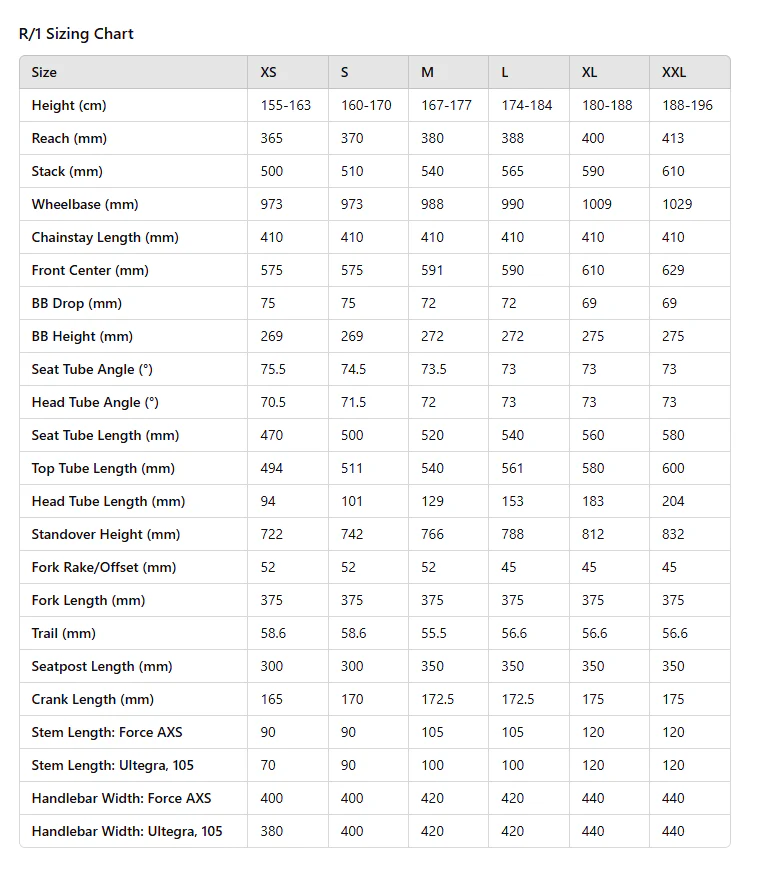Screen dimensions: 765x874
Task: Select the Height (cm) row label
Action: (x=69, y=105)
